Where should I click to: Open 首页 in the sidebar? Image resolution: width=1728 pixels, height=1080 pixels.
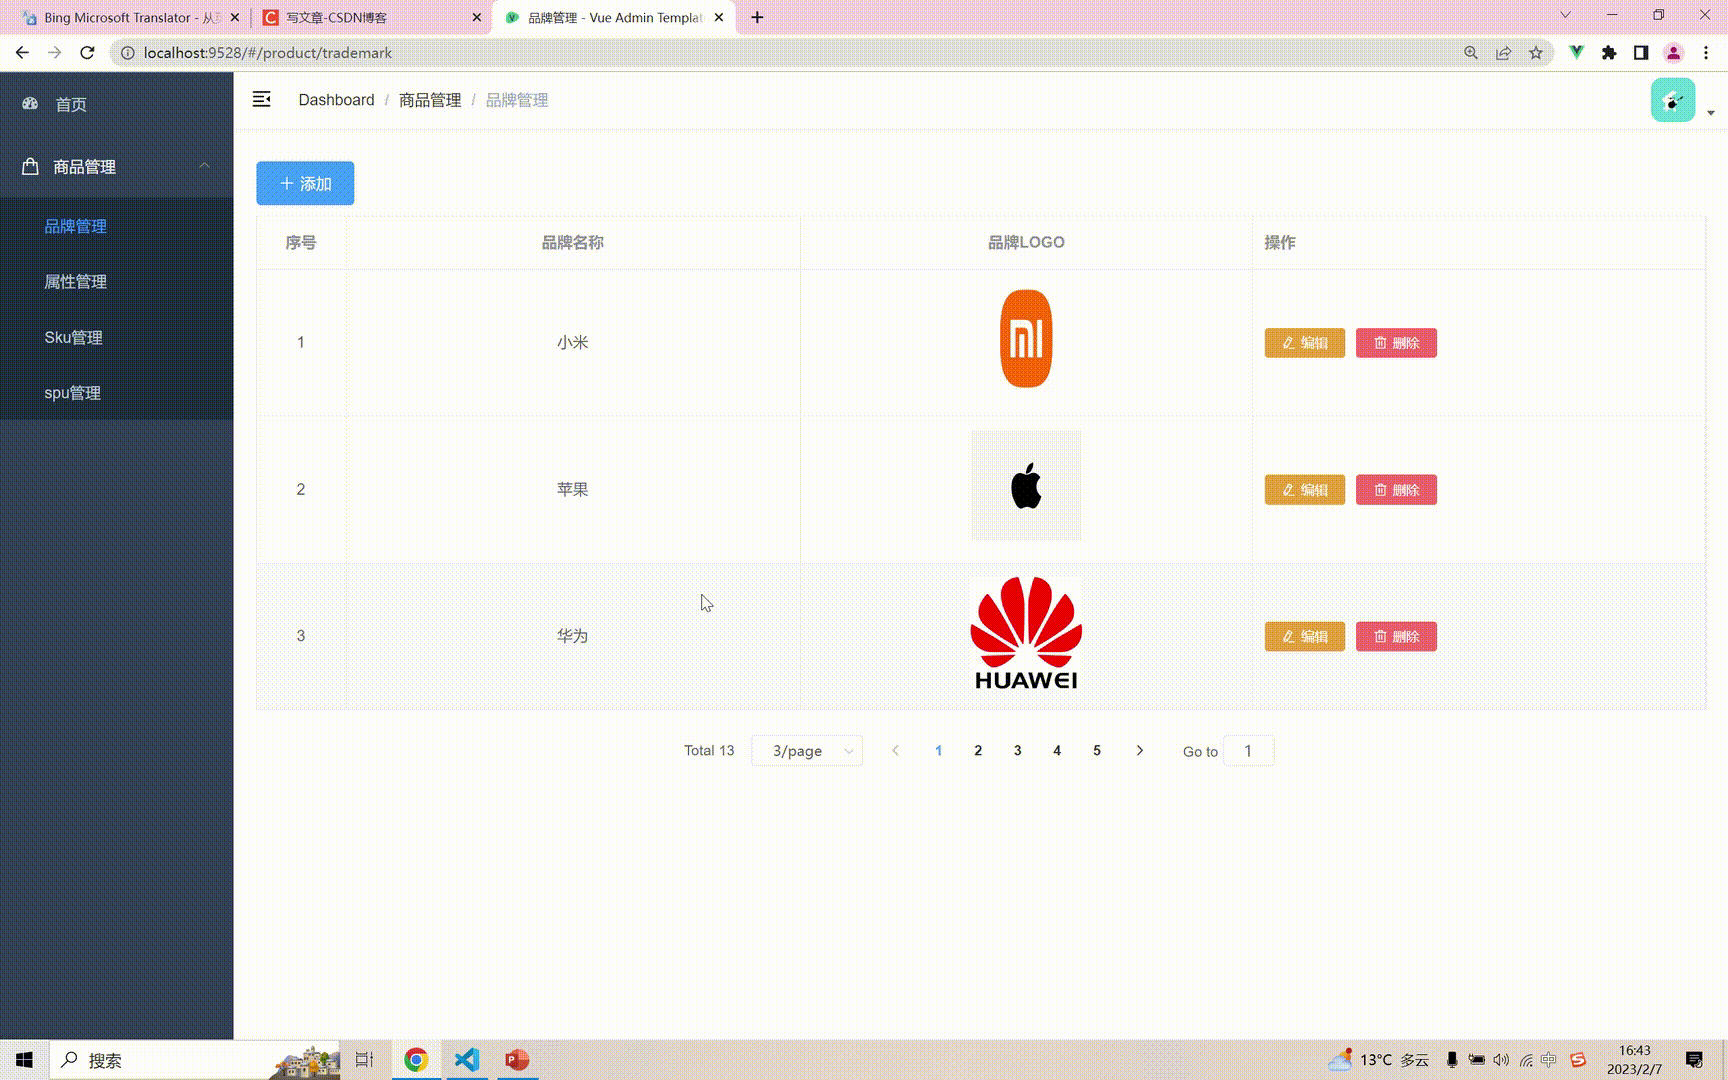(116, 104)
